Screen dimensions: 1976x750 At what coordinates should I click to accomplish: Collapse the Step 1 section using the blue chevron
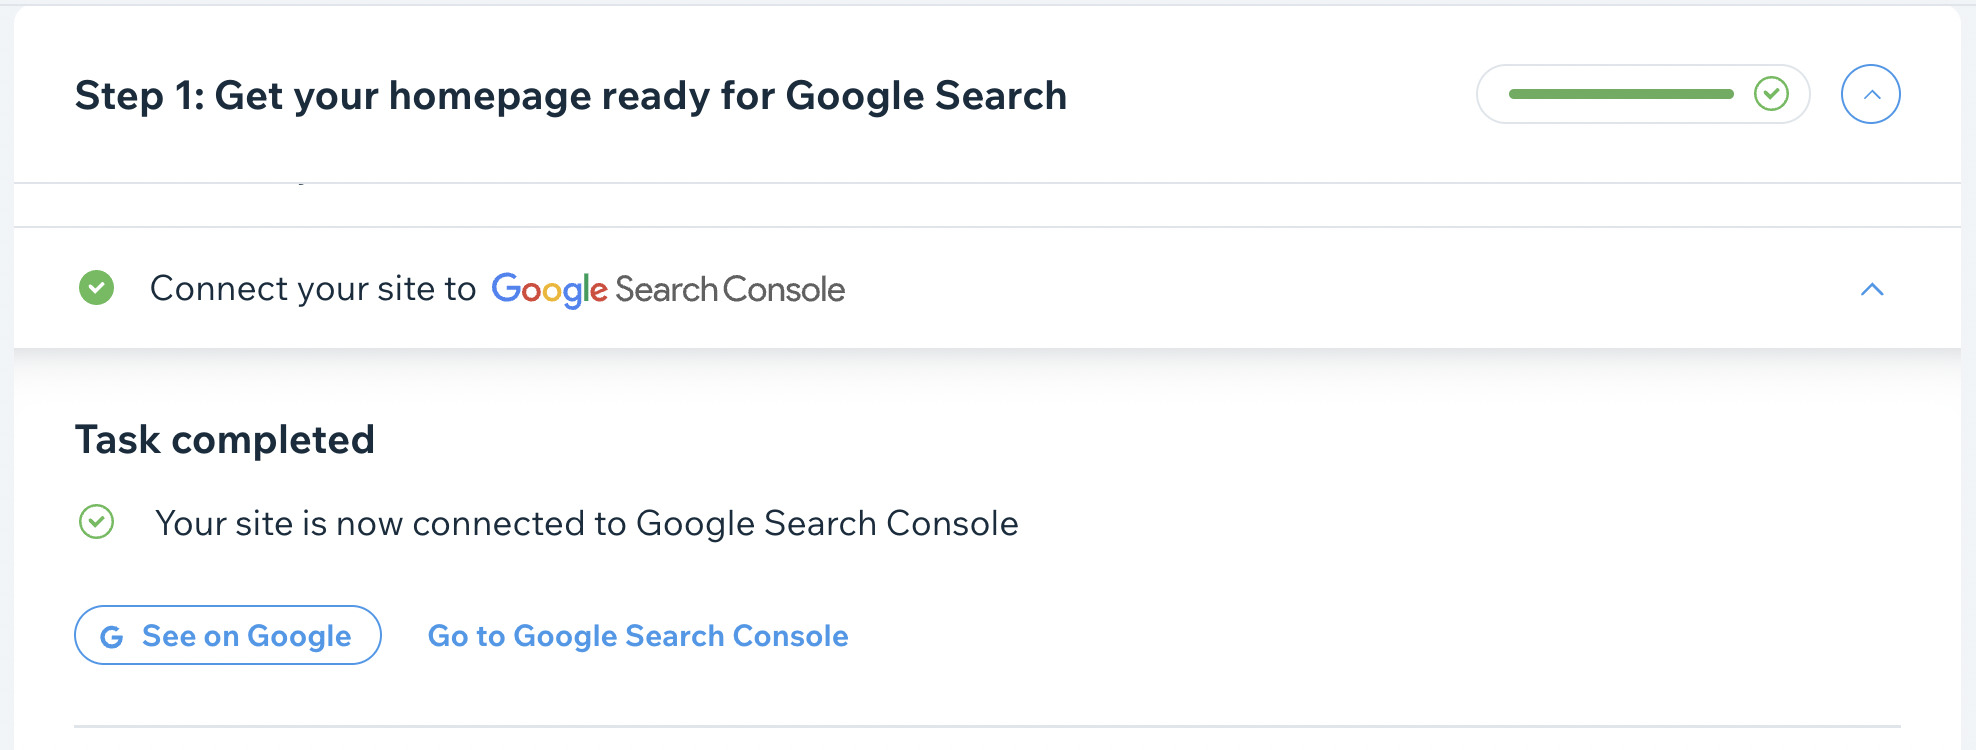1870,93
